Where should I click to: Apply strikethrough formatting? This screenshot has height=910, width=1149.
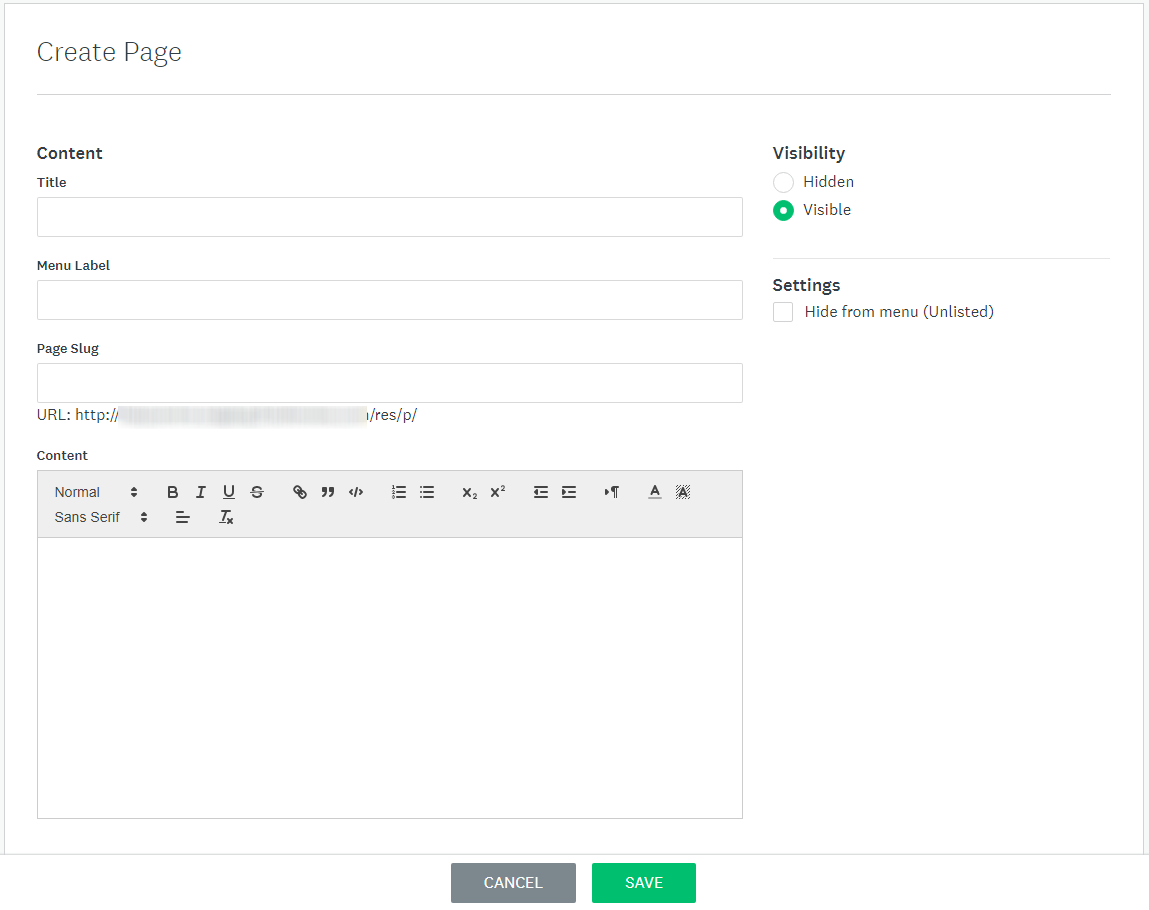click(x=256, y=492)
